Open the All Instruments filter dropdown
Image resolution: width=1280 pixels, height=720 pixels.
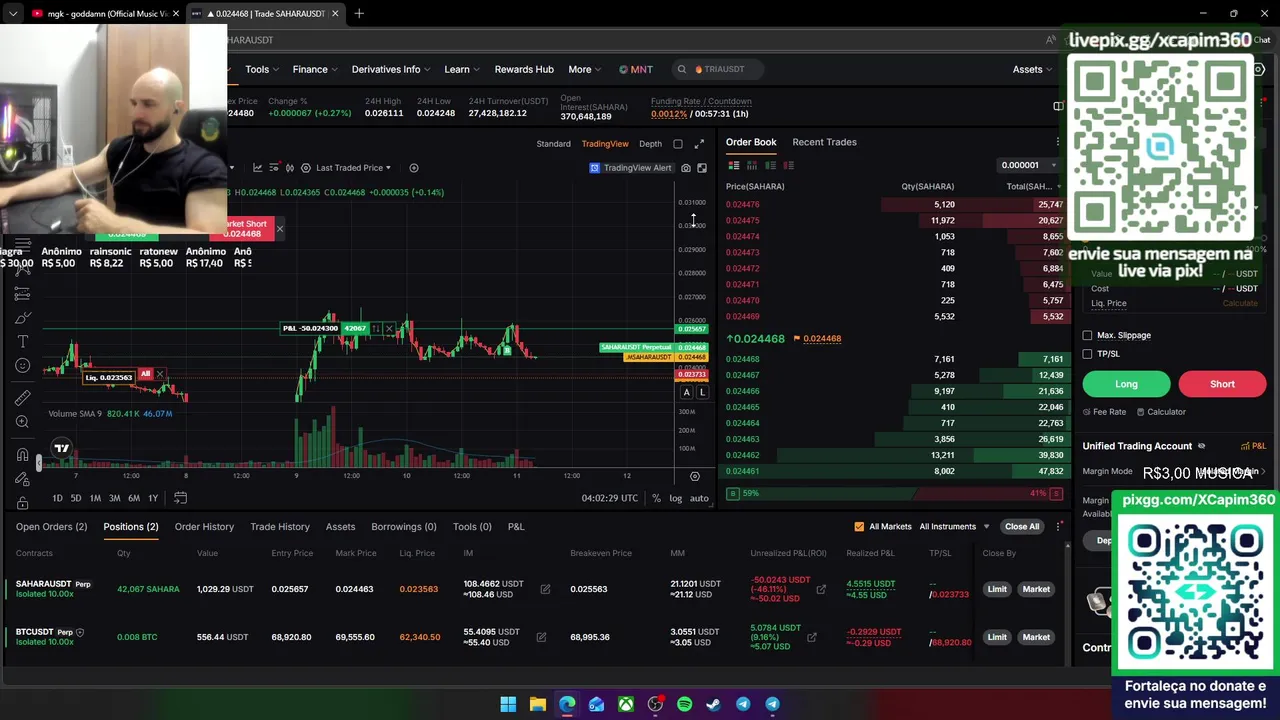(954, 527)
